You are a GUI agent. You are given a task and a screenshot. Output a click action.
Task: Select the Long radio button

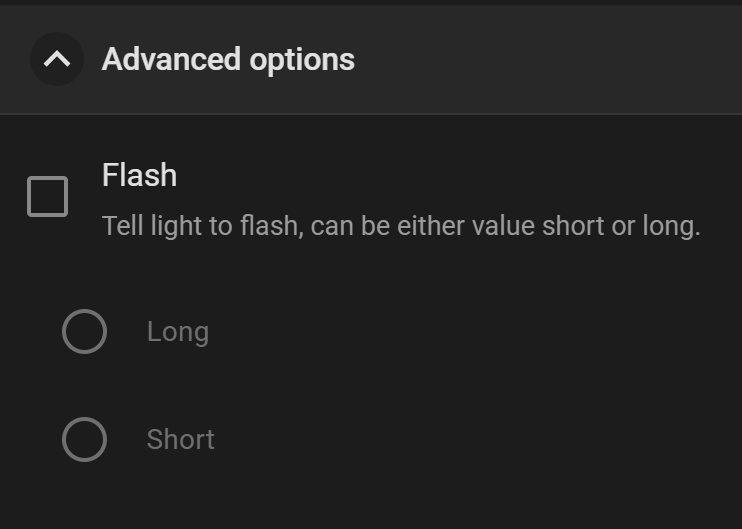84,332
